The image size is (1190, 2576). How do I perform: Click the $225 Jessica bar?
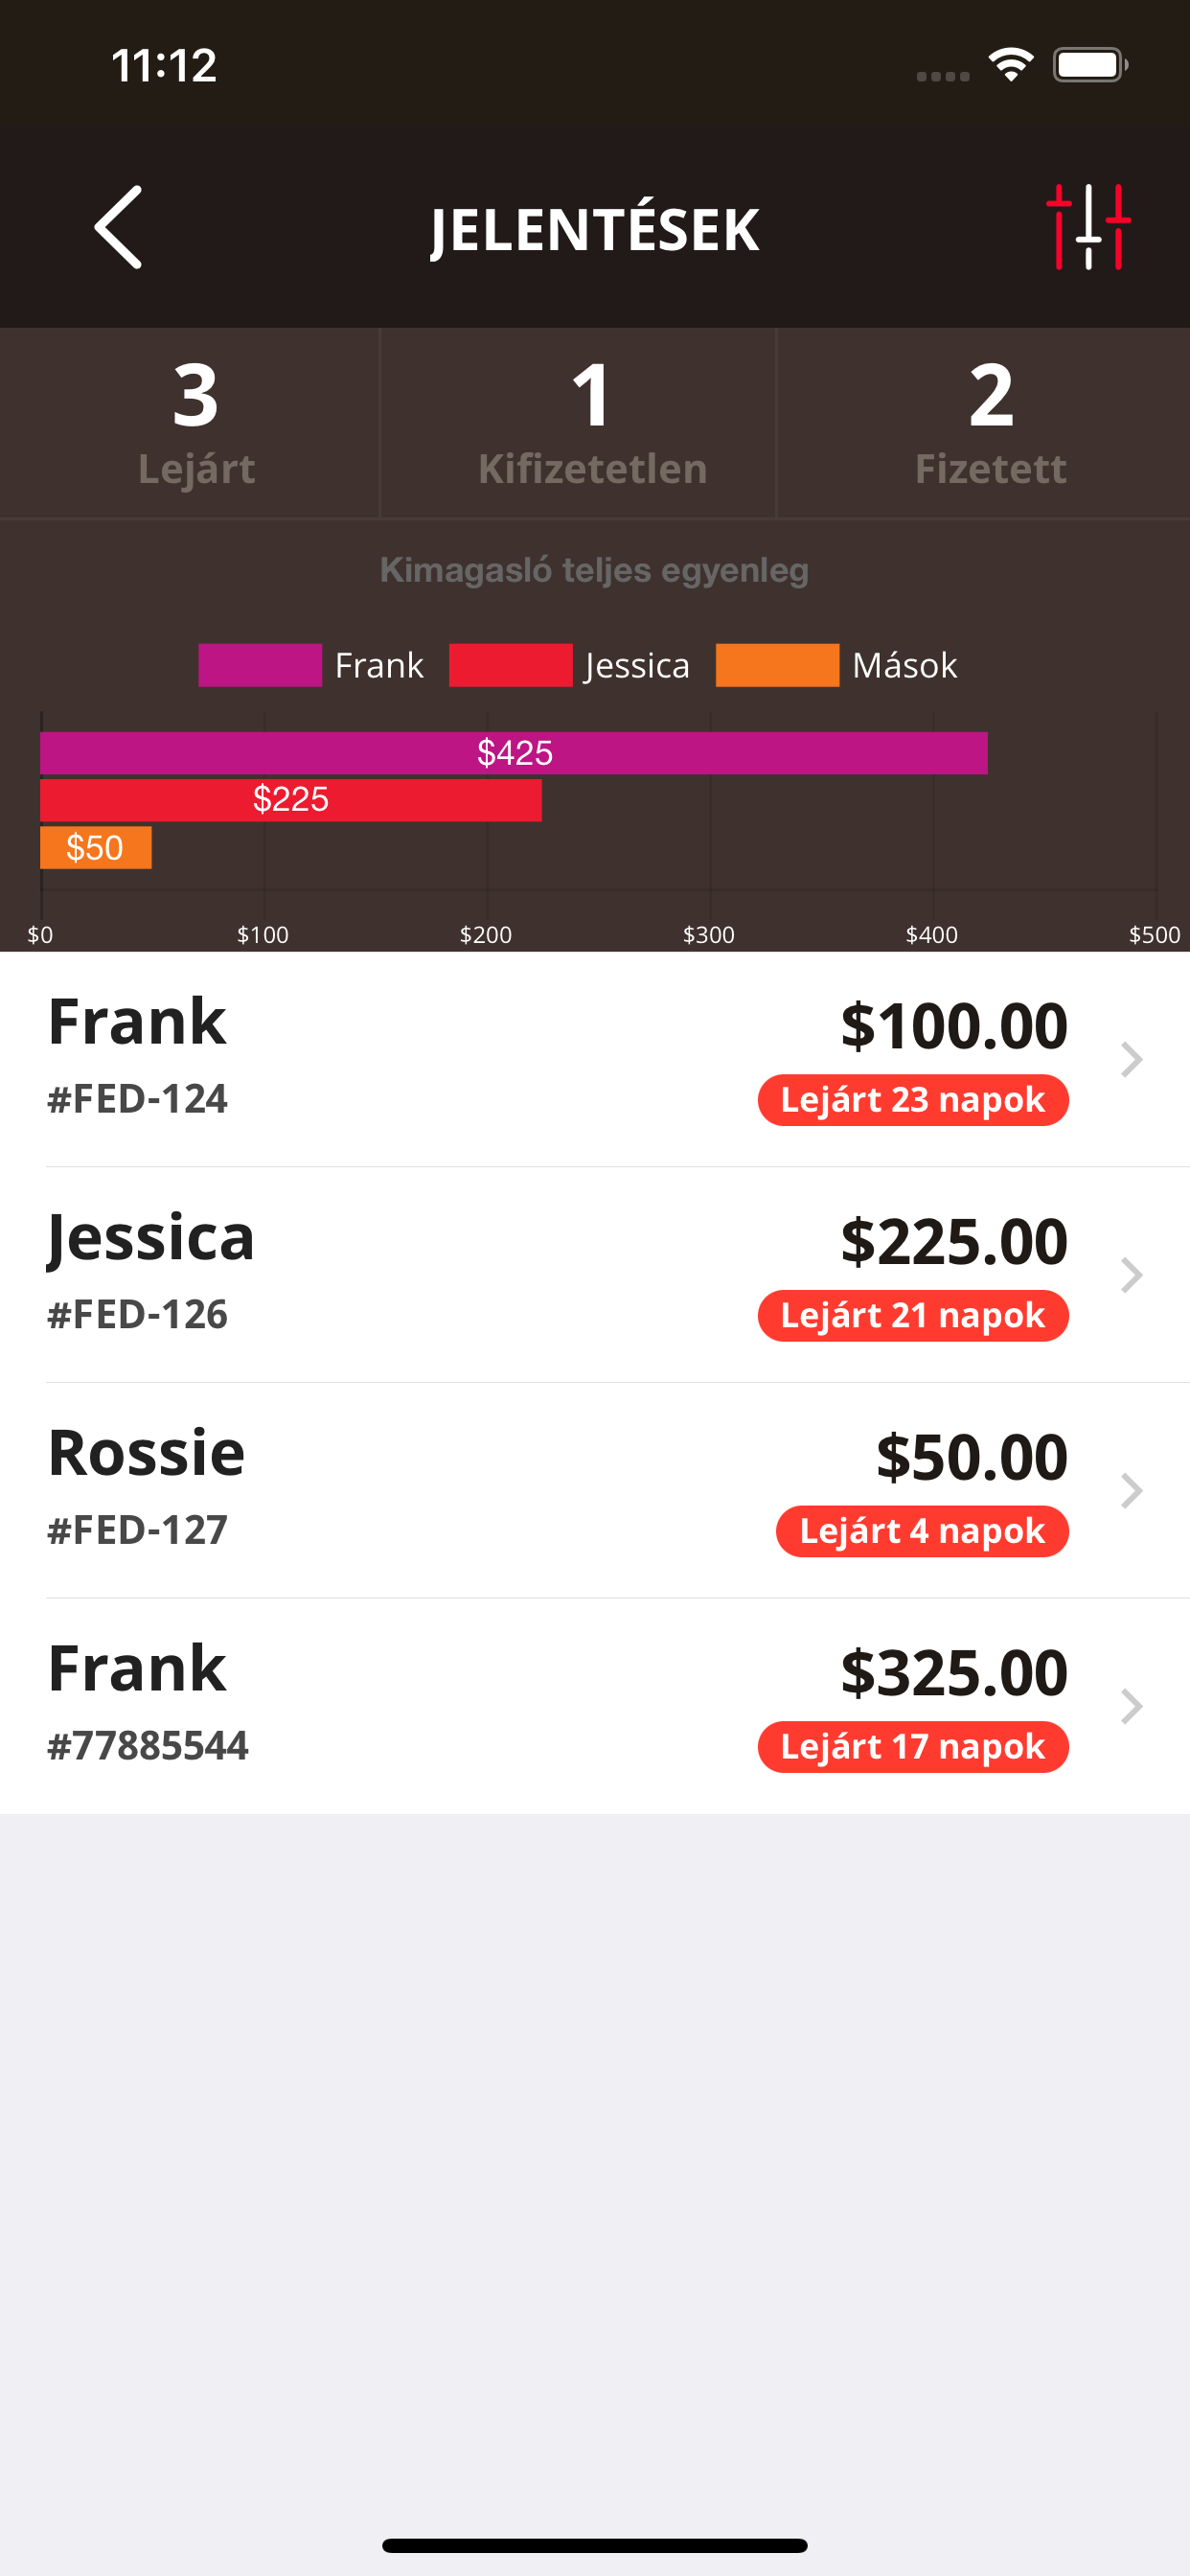pos(291,800)
